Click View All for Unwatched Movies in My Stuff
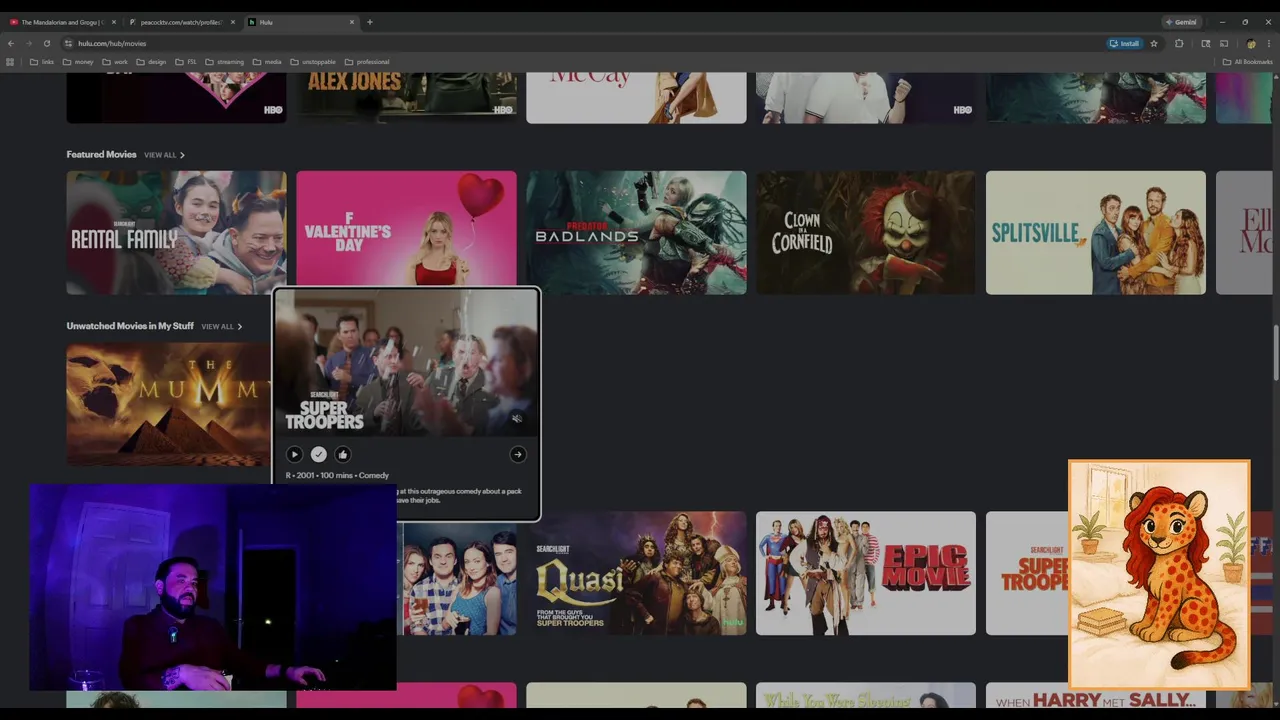Screen dimensions: 1280x720 coord(221,326)
